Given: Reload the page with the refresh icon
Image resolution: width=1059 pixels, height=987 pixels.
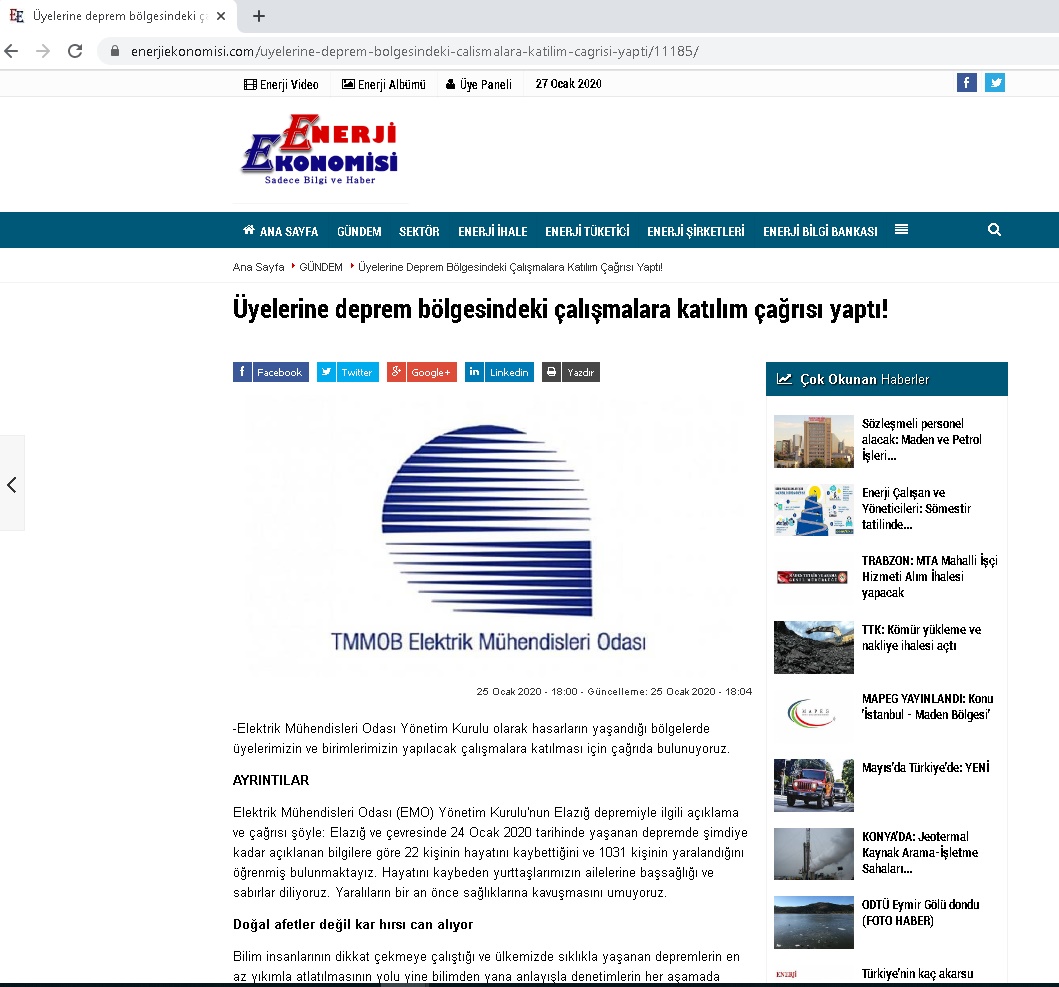Looking at the screenshot, I should point(75,51).
